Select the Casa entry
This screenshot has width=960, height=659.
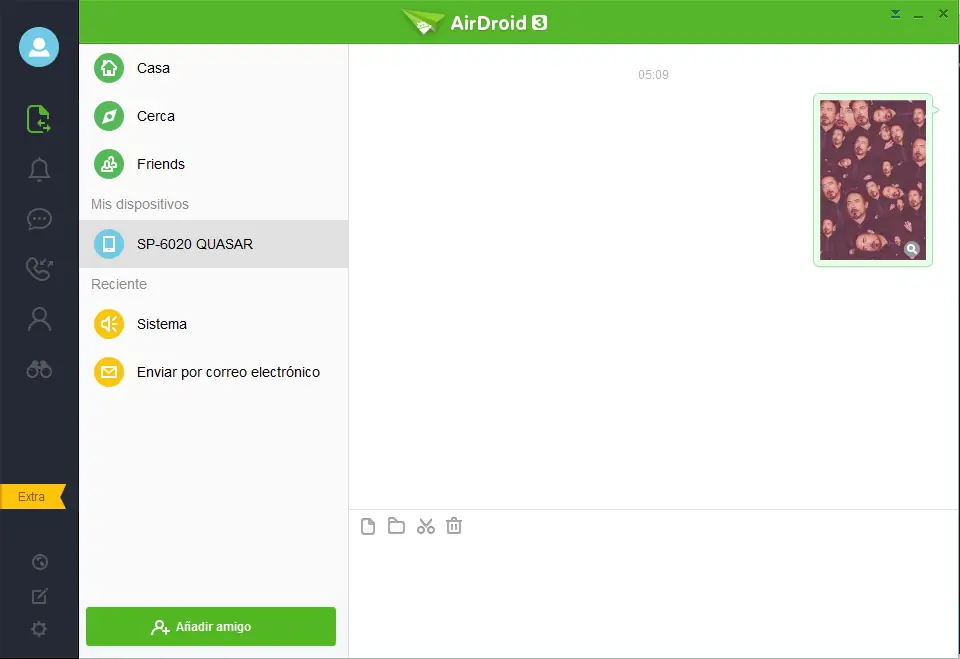pyautogui.click(x=214, y=68)
